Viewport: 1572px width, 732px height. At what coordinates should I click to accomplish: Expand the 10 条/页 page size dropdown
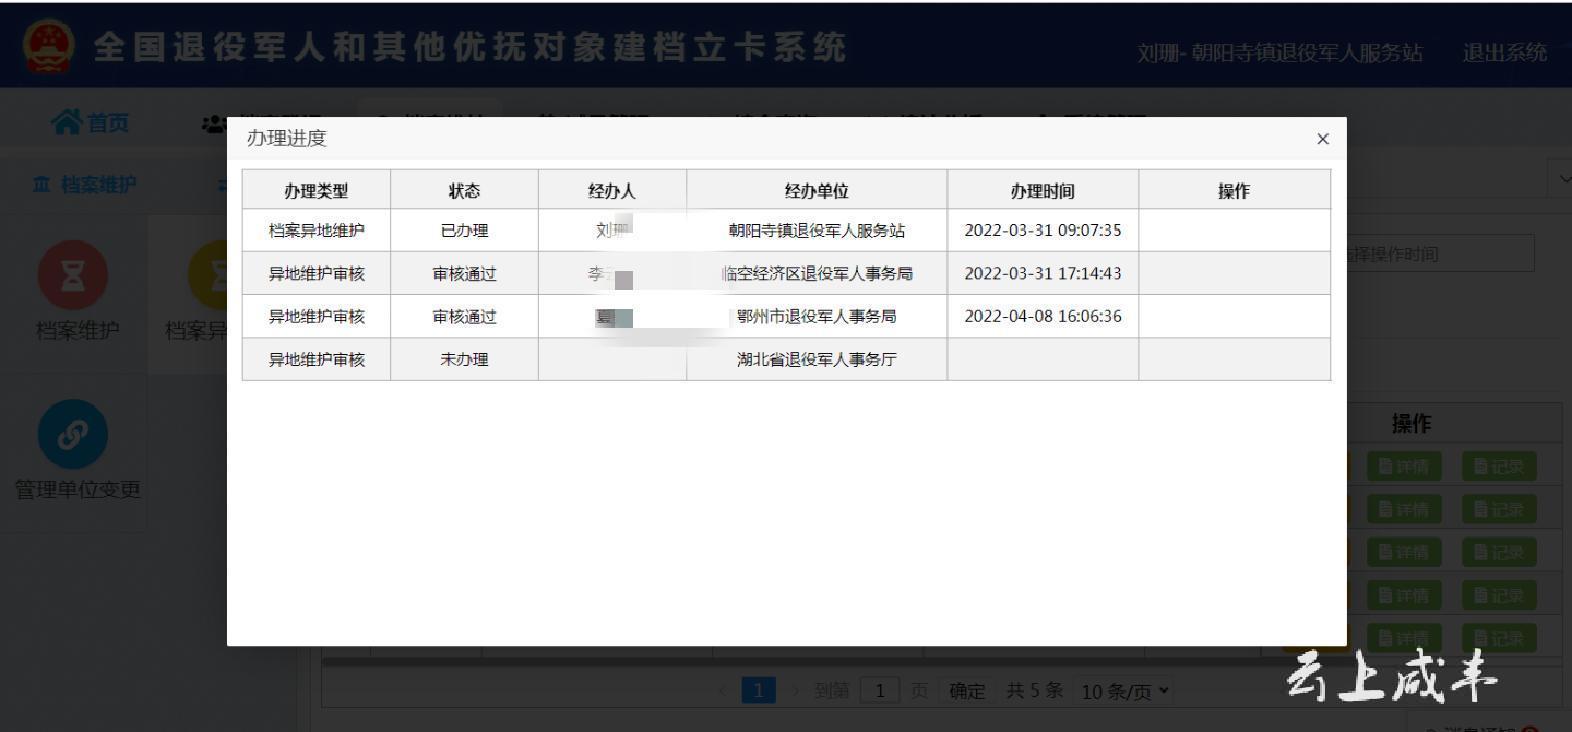tap(1125, 691)
